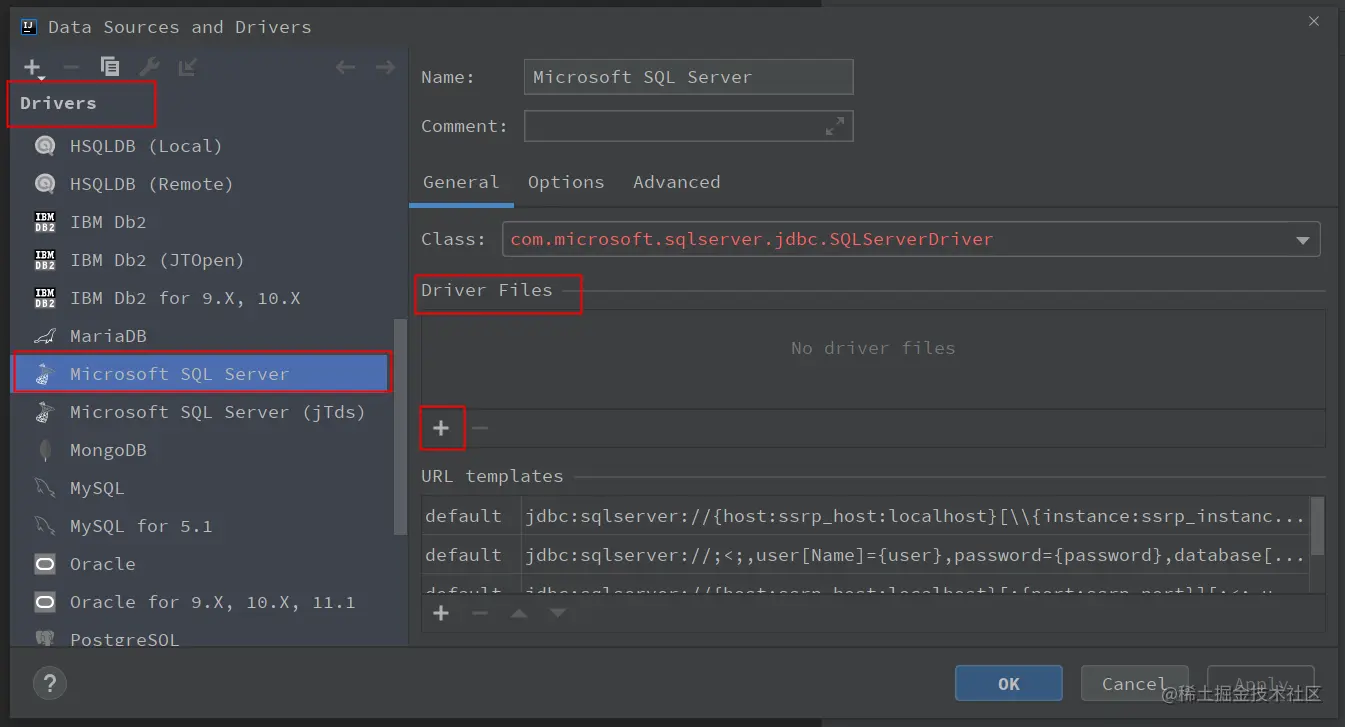The height and width of the screenshot is (727, 1345).
Task: Open the help question mark
Action: coord(49,684)
